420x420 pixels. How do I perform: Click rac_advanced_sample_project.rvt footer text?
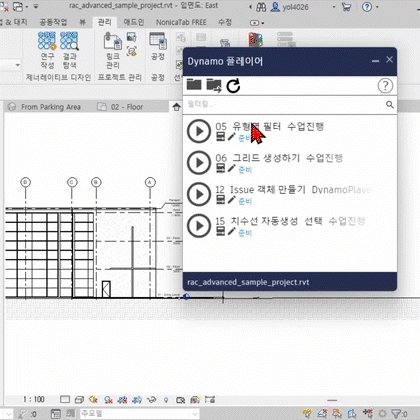coord(248,282)
